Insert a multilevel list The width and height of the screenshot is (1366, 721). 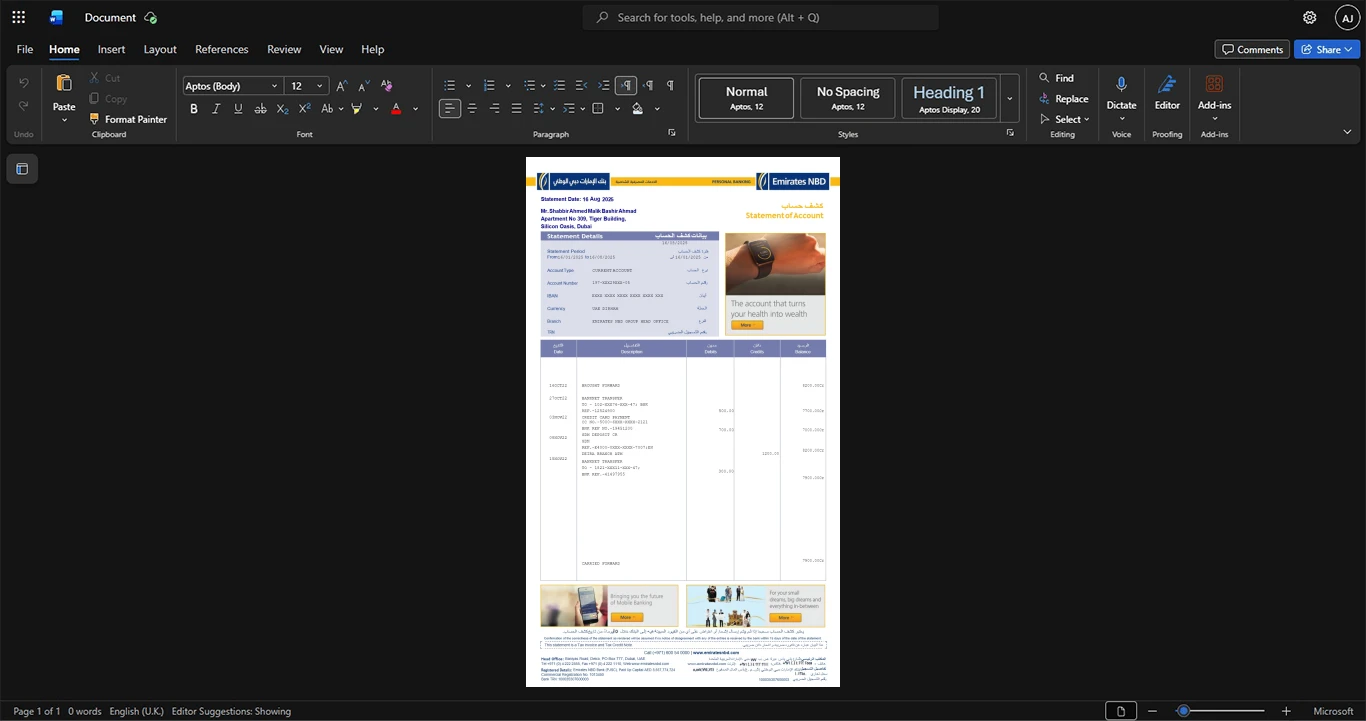click(529, 85)
